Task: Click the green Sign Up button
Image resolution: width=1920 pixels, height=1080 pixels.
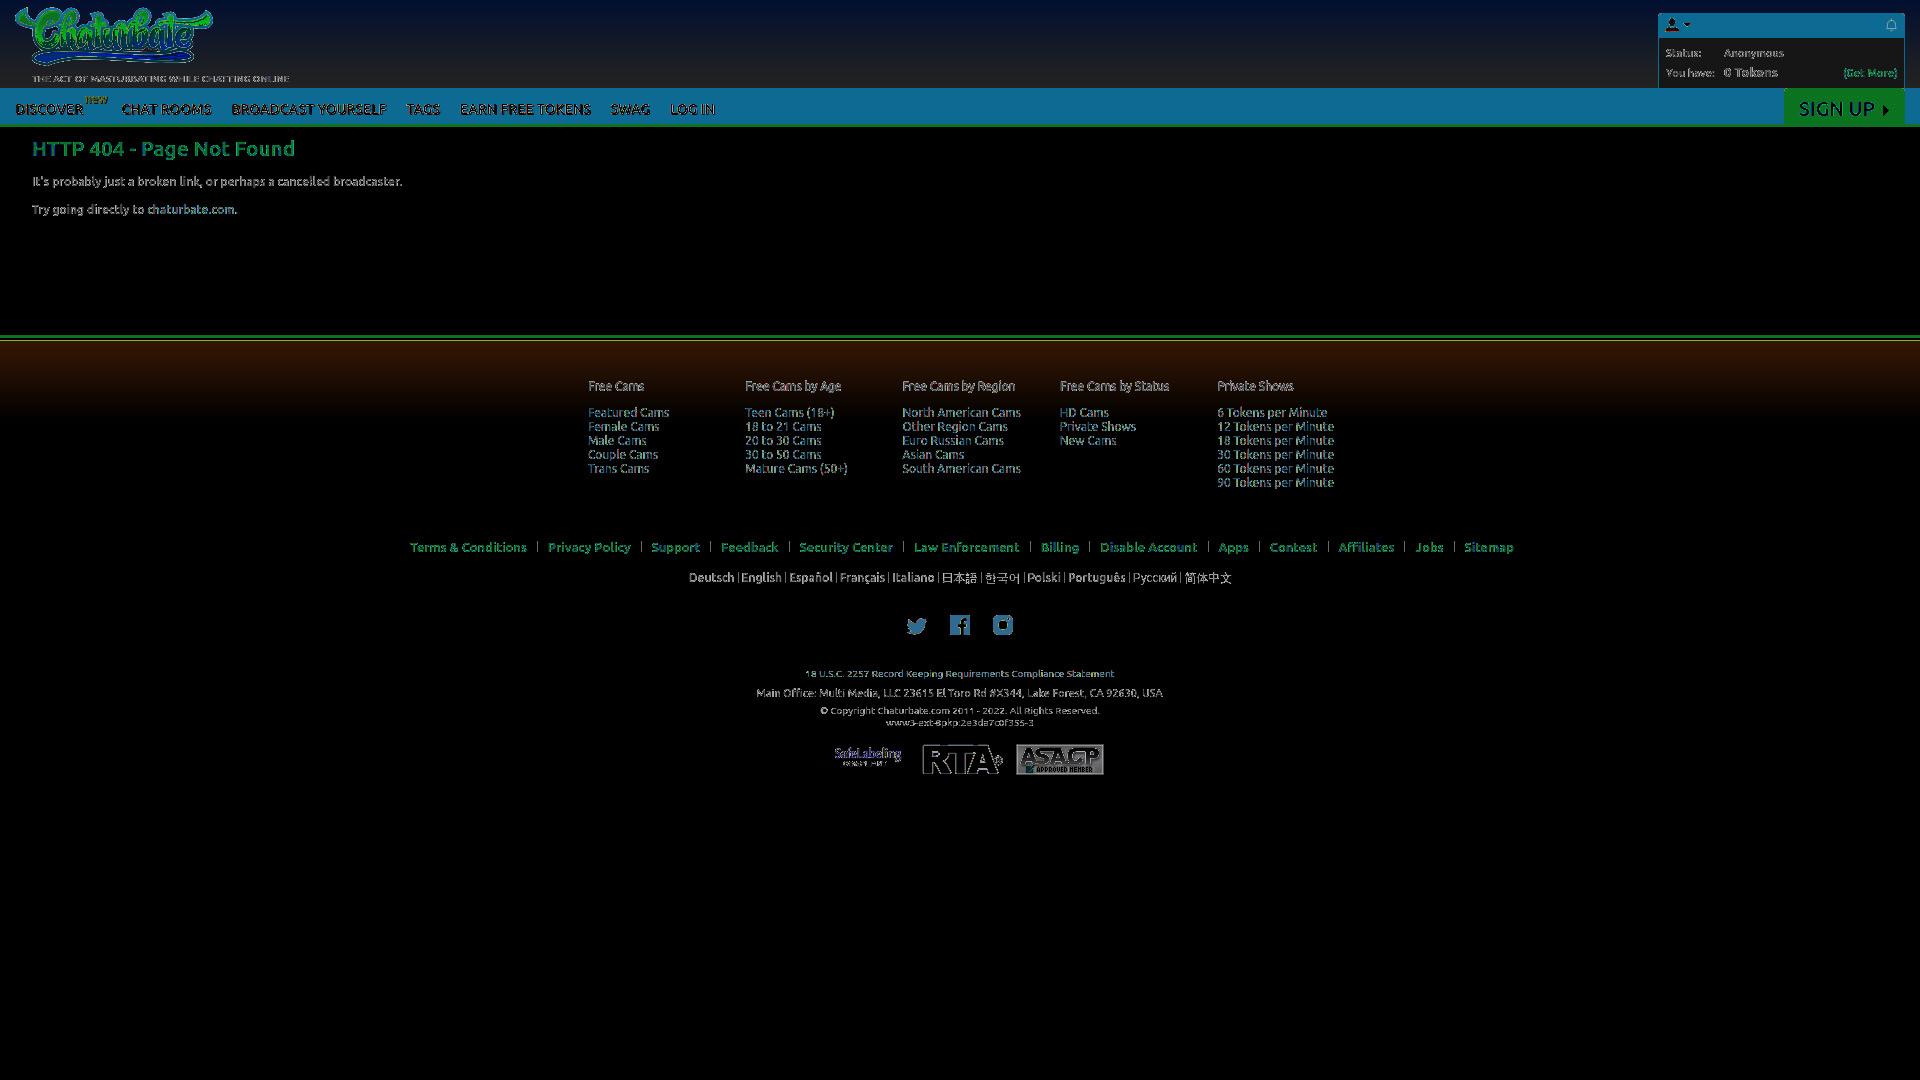Action: click(x=1843, y=108)
